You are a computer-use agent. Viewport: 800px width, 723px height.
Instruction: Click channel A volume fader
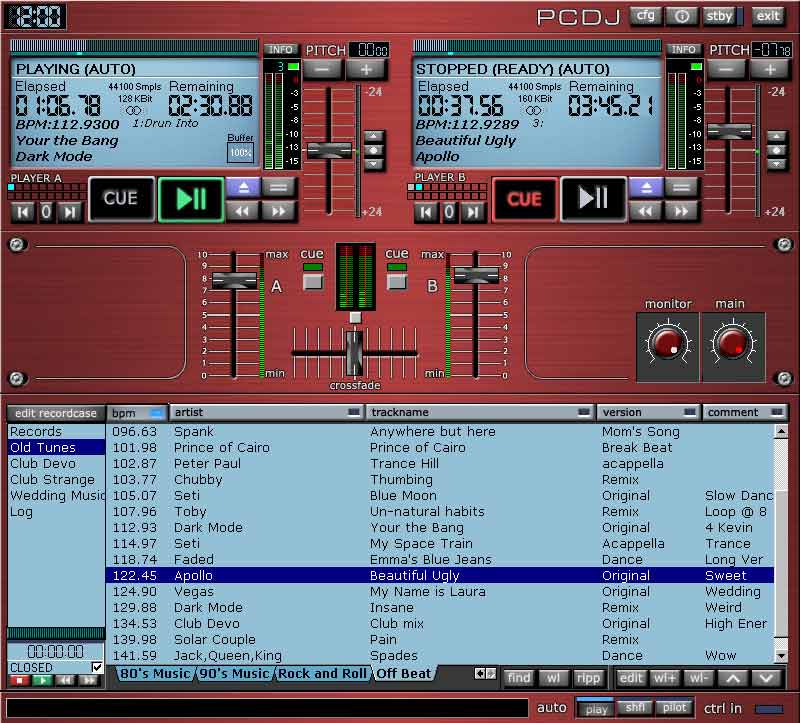pos(234,281)
